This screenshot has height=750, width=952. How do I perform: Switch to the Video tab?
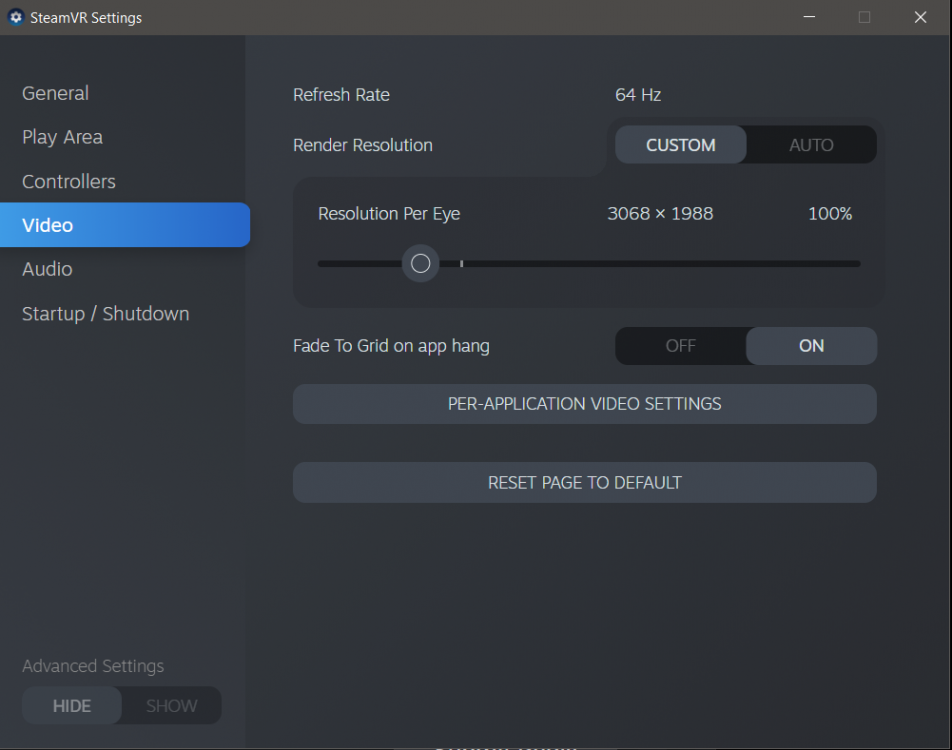click(x=47, y=225)
